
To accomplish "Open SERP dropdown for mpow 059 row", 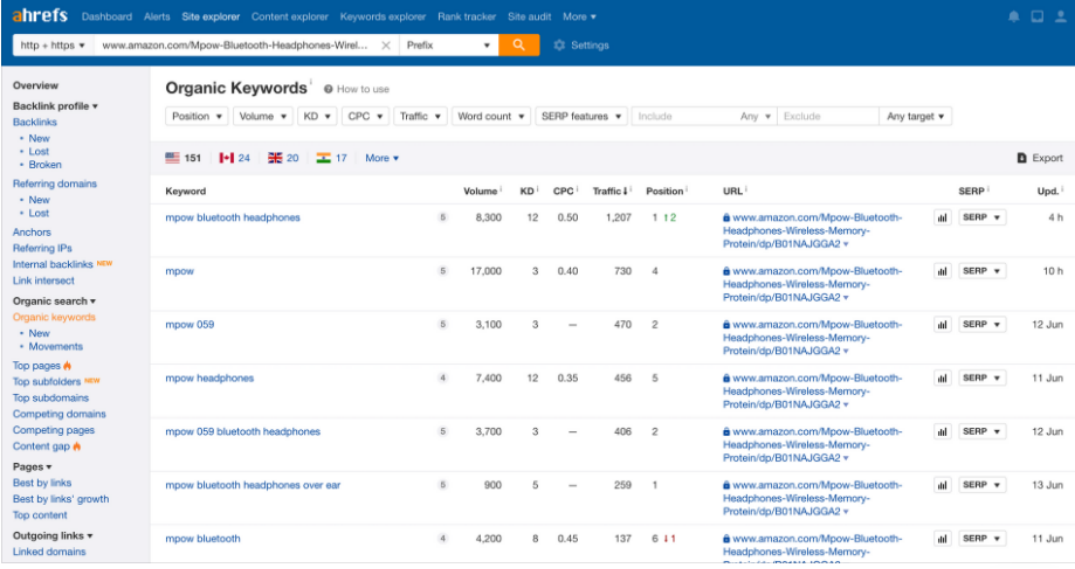I will [x=982, y=324].
